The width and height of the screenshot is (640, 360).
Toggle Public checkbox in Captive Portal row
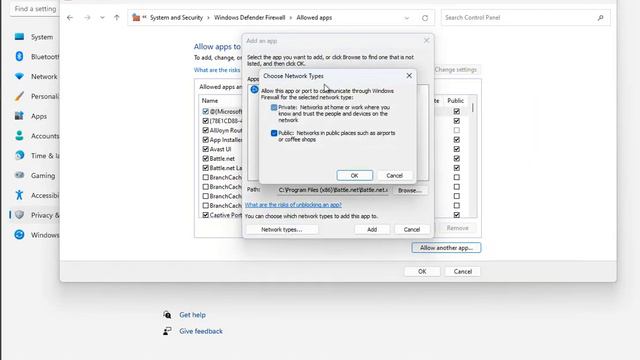pos(456,215)
